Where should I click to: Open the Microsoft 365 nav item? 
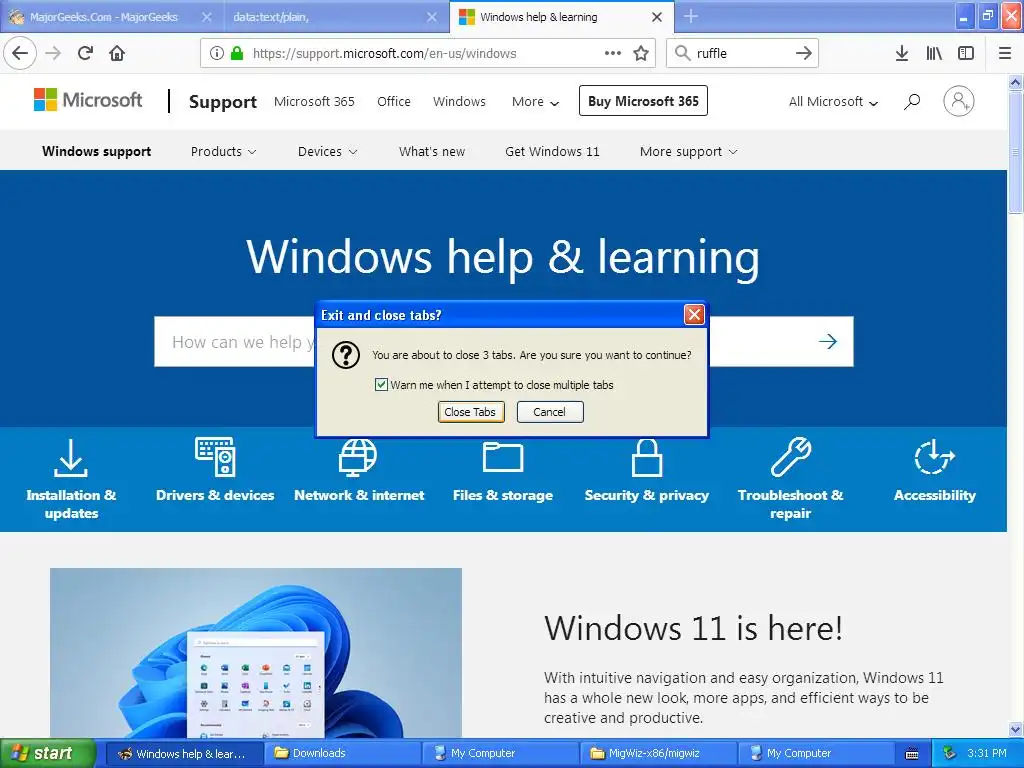click(314, 101)
